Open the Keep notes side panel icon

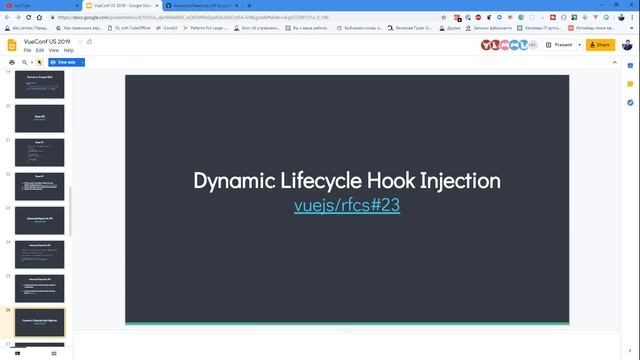click(x=630, y=84)
